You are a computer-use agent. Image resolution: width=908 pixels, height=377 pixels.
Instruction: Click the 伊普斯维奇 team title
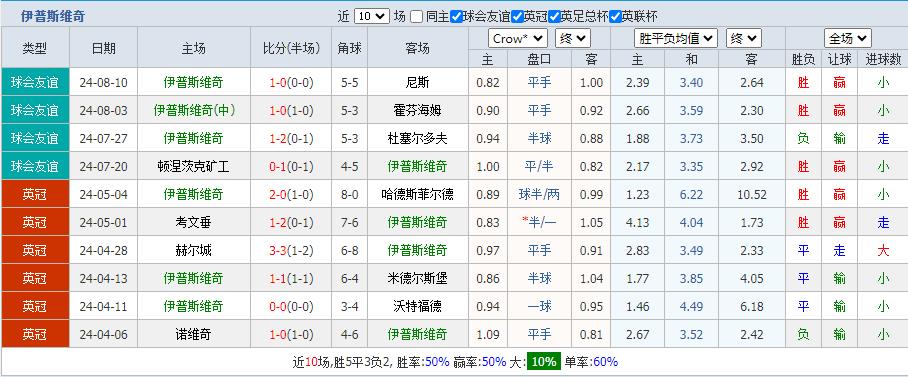[x=53, y=17]
